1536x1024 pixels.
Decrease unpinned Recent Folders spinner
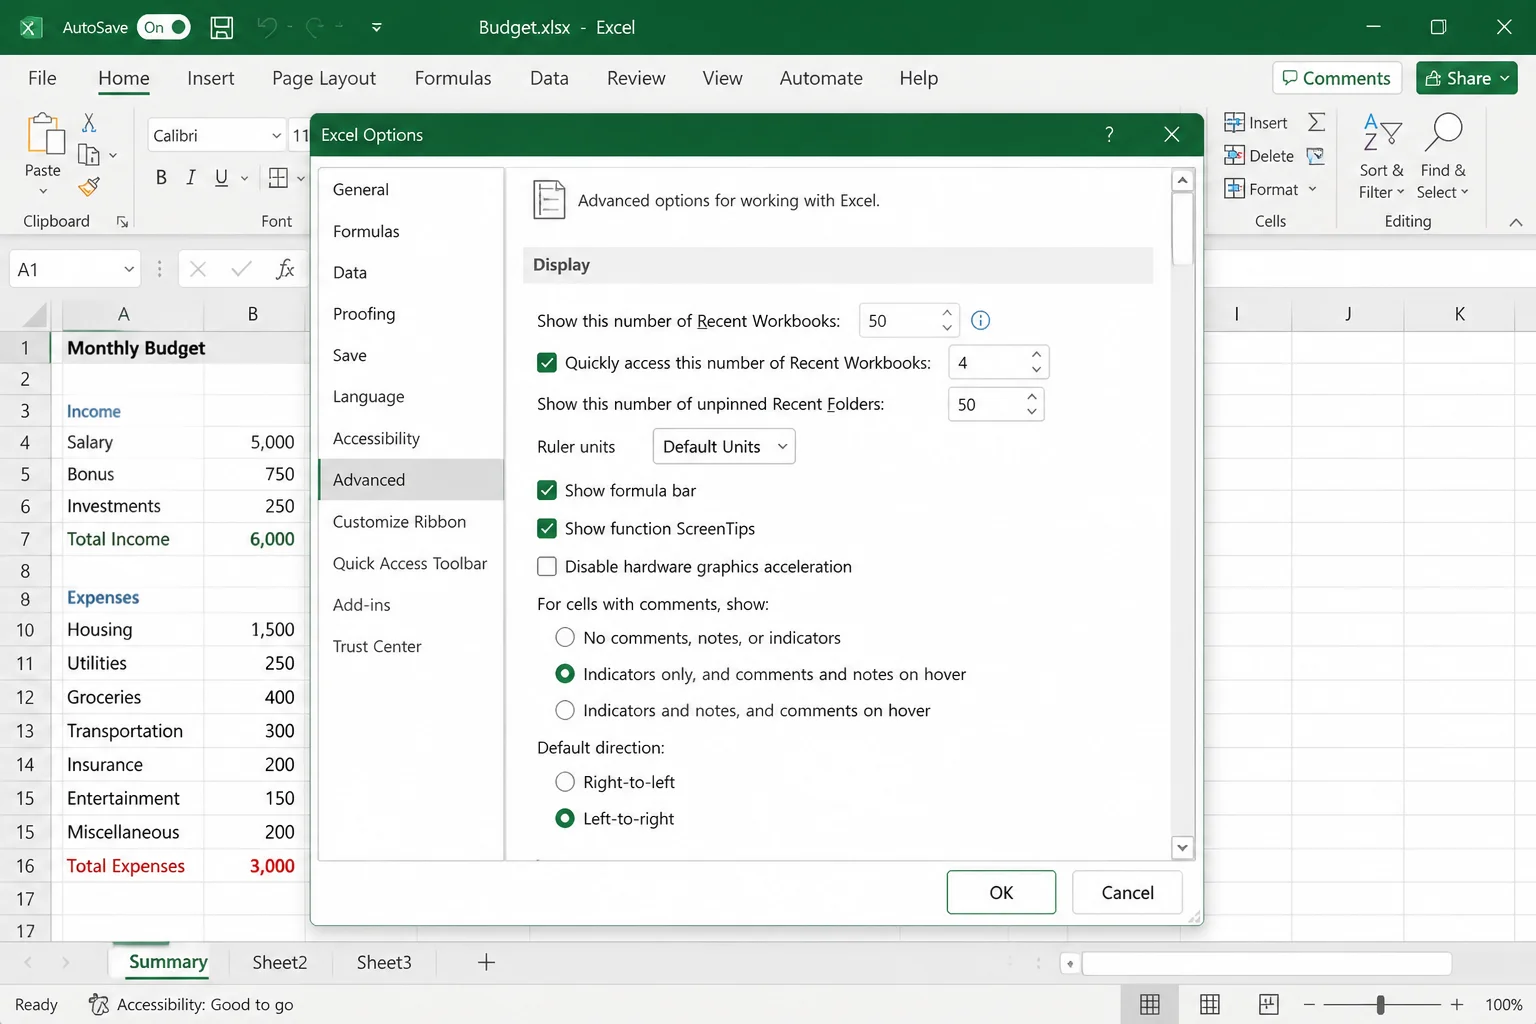pyautogui.click(x=1031, y=411)
